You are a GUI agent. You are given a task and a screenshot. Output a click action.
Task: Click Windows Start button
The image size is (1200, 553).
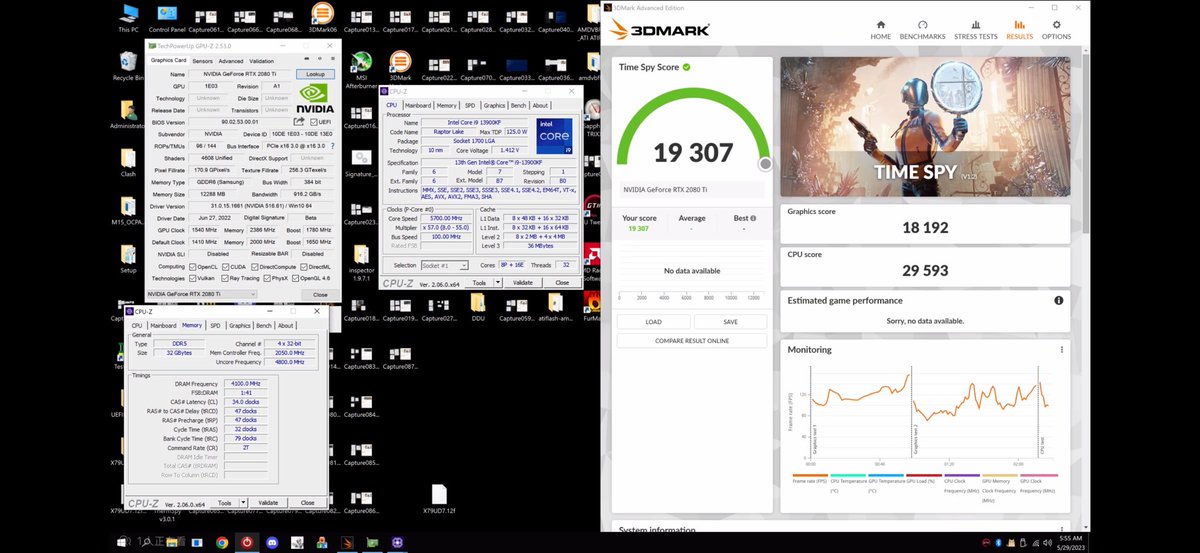point(122,542)
